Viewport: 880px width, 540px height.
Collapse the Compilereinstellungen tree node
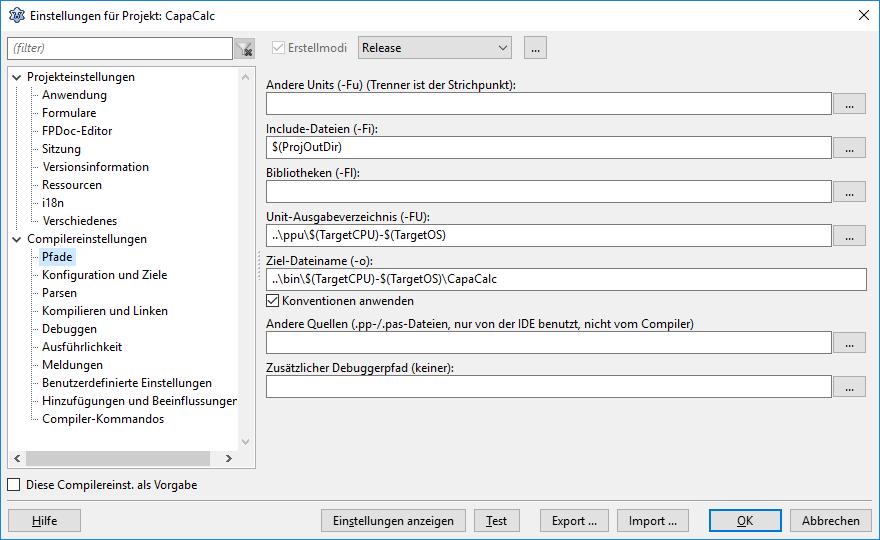coord(16,239)
